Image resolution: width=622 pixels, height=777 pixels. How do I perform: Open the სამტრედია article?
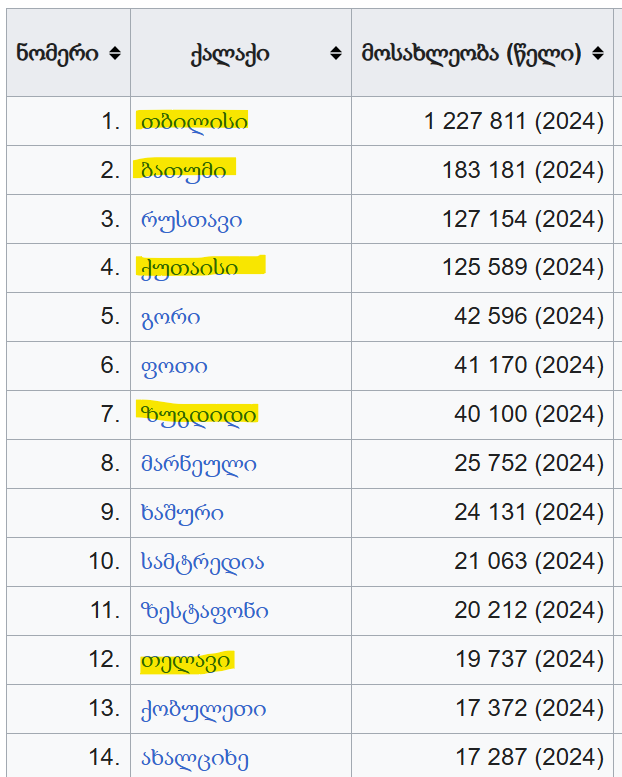pyautogui.click(x=203, y=562)
